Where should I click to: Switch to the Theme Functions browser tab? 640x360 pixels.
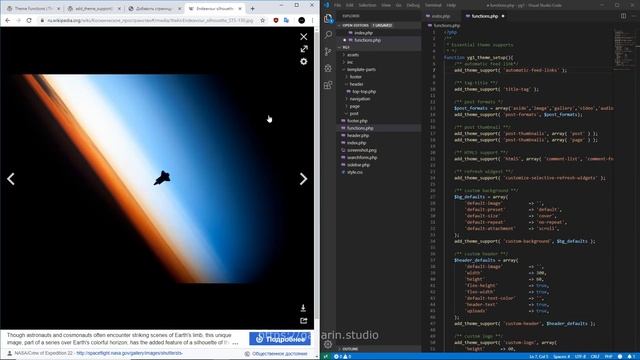[33, 9]
